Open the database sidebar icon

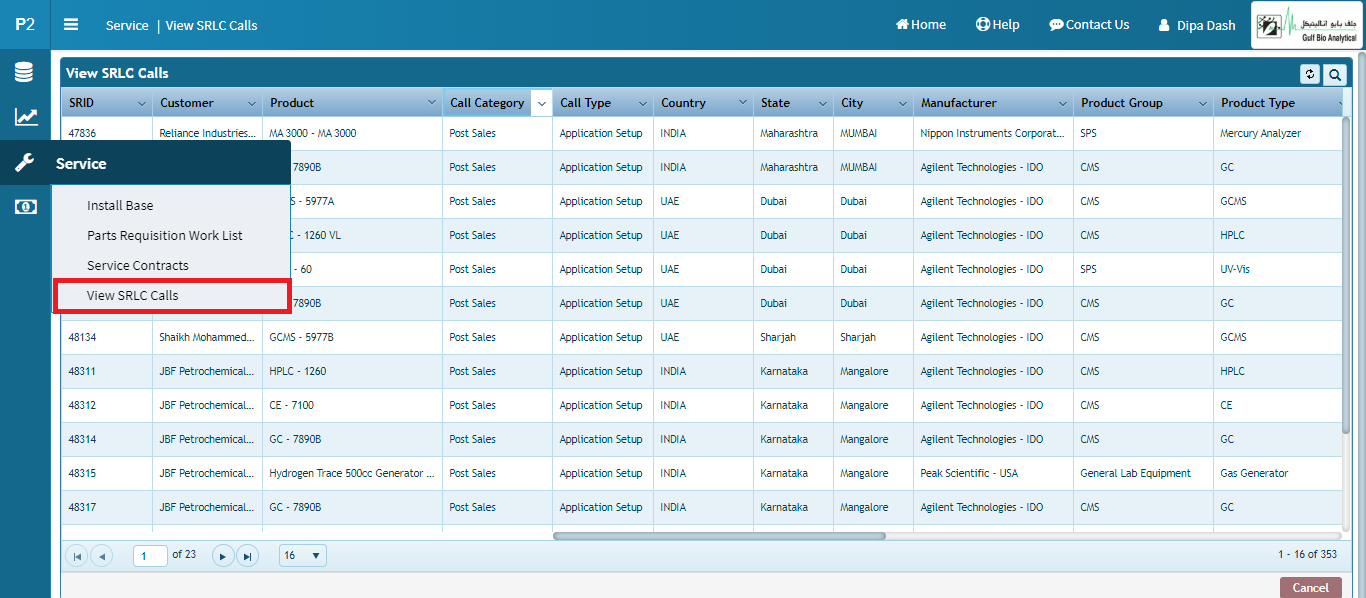click(25, 72)
